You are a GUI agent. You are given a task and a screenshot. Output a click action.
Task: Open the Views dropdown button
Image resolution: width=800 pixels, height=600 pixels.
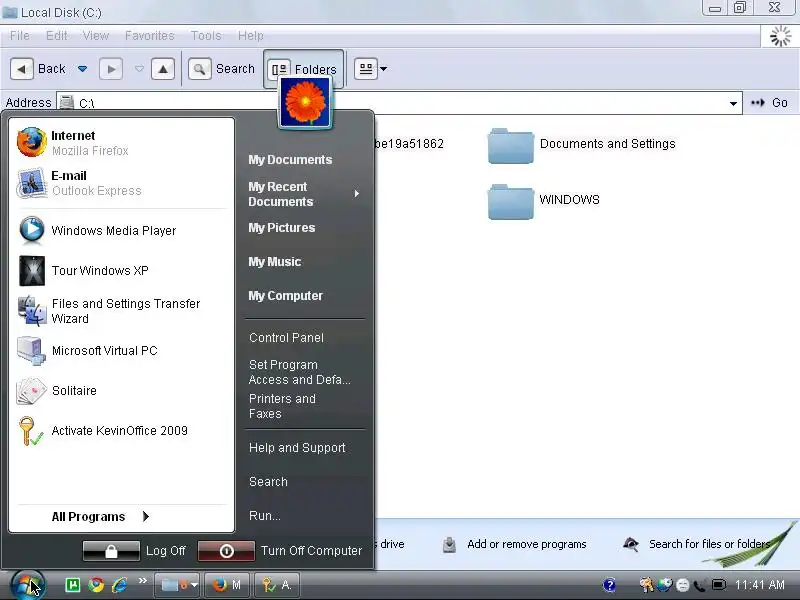(370, 69)
